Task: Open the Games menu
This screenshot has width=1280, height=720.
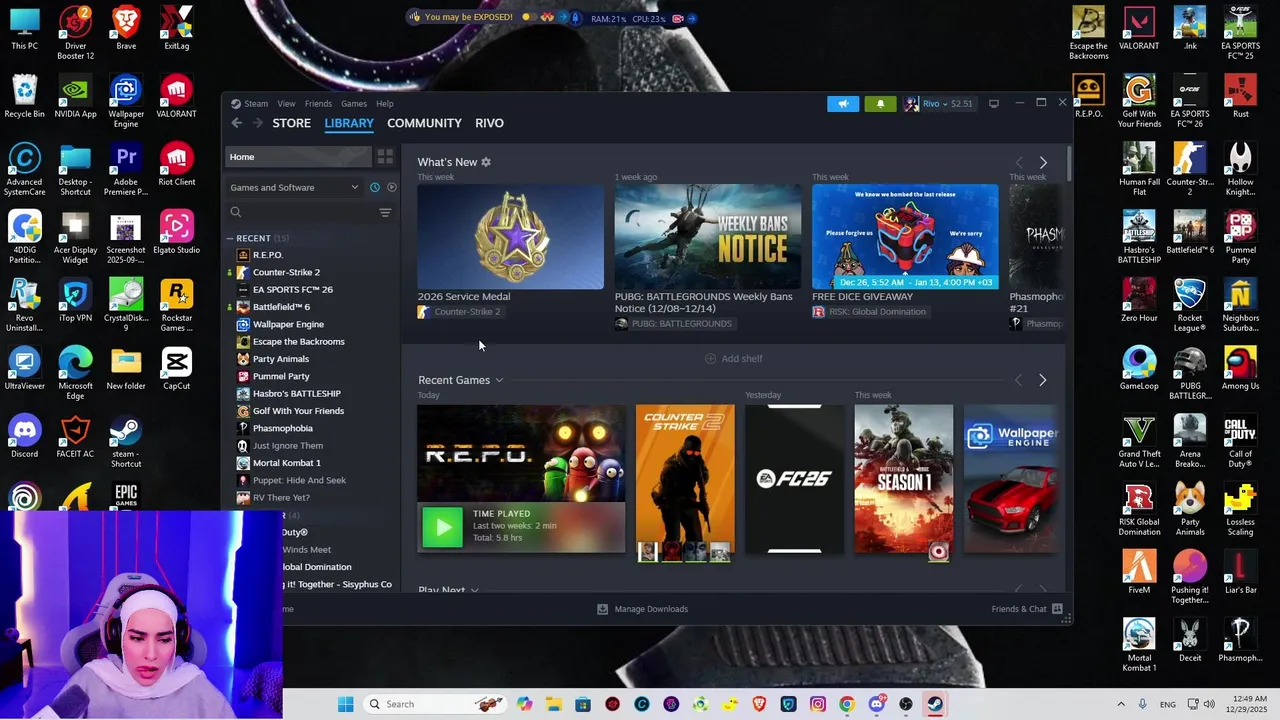Action: pos(353,103)
